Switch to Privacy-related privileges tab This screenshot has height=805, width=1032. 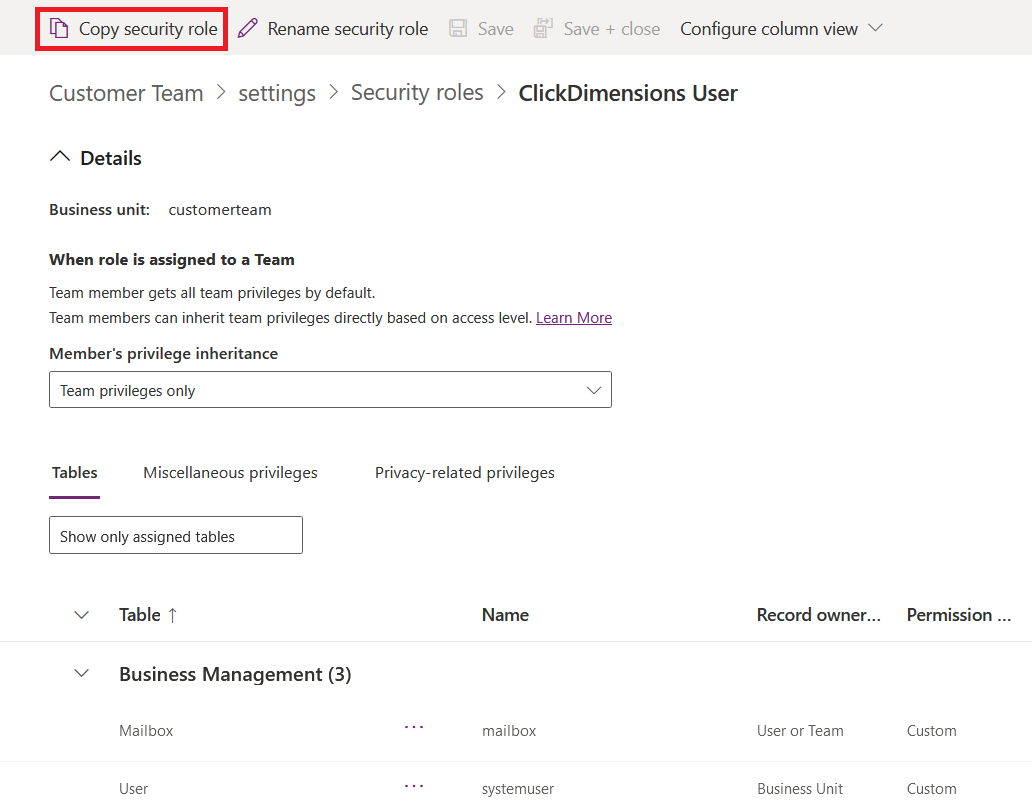465,473
